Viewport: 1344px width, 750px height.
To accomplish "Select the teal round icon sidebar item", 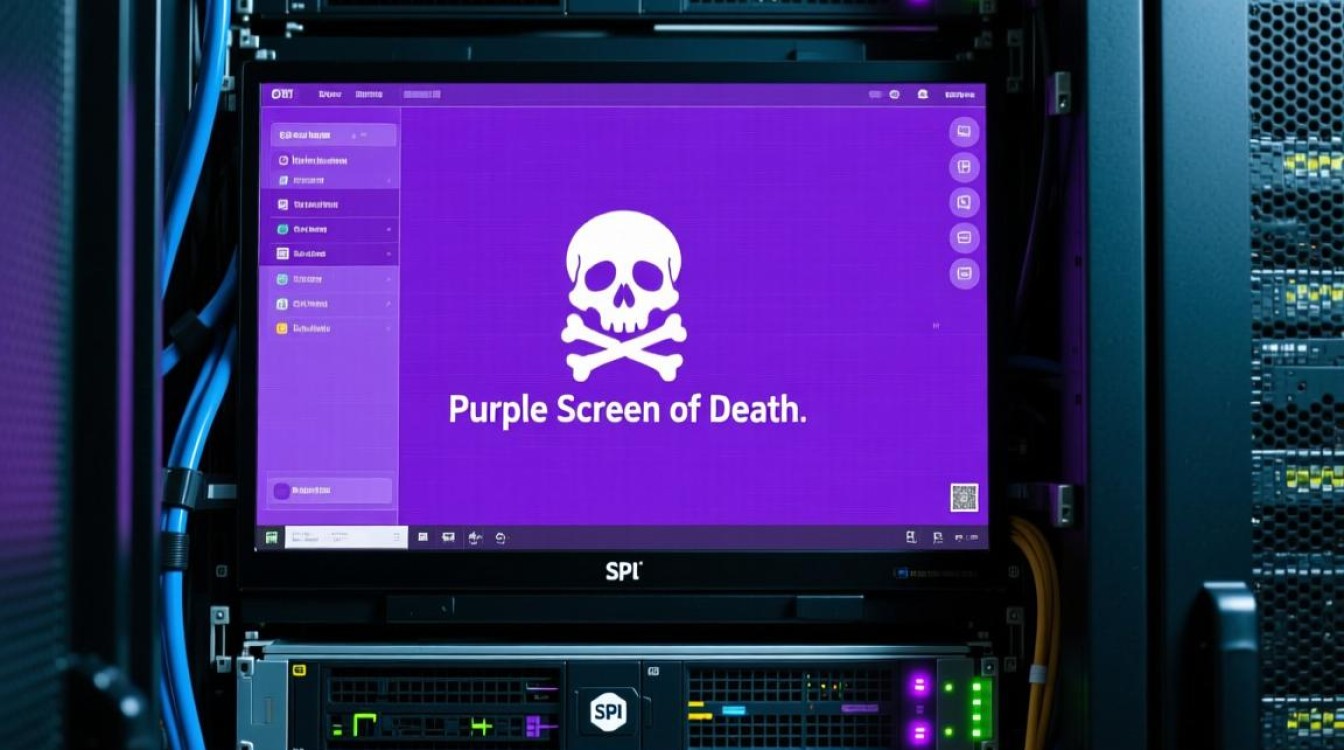I will coord(282,229).
